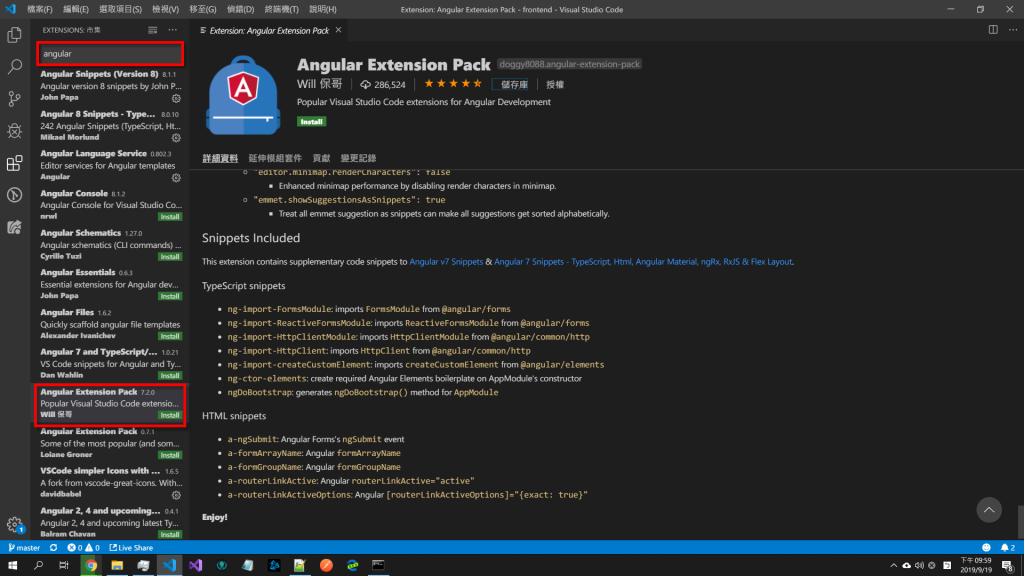Open Visual Studio from the taskbar
Image resolution: width=1024 pixels, height=576 pixels.
pos(195,566)
